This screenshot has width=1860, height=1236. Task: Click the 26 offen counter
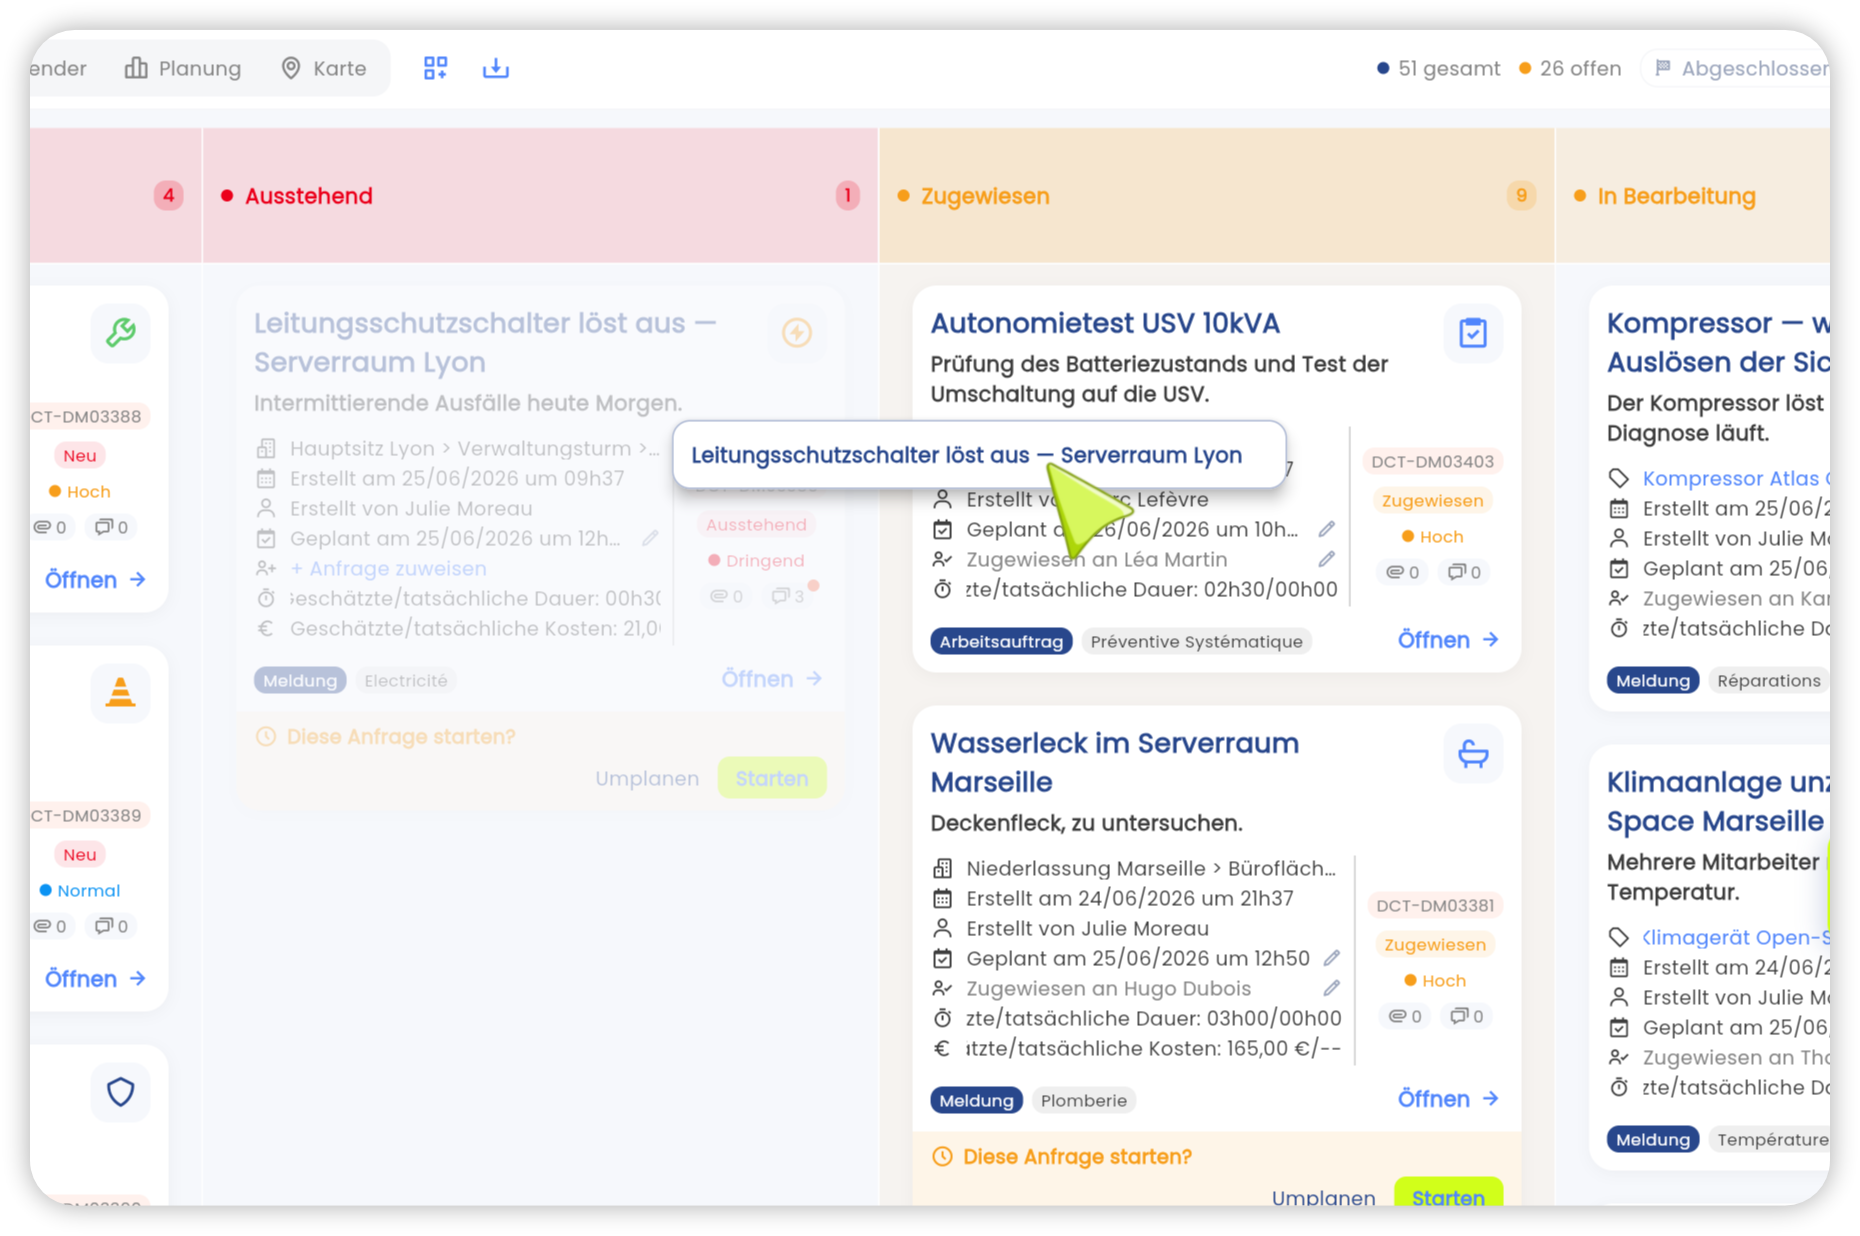coord(1570,68)
